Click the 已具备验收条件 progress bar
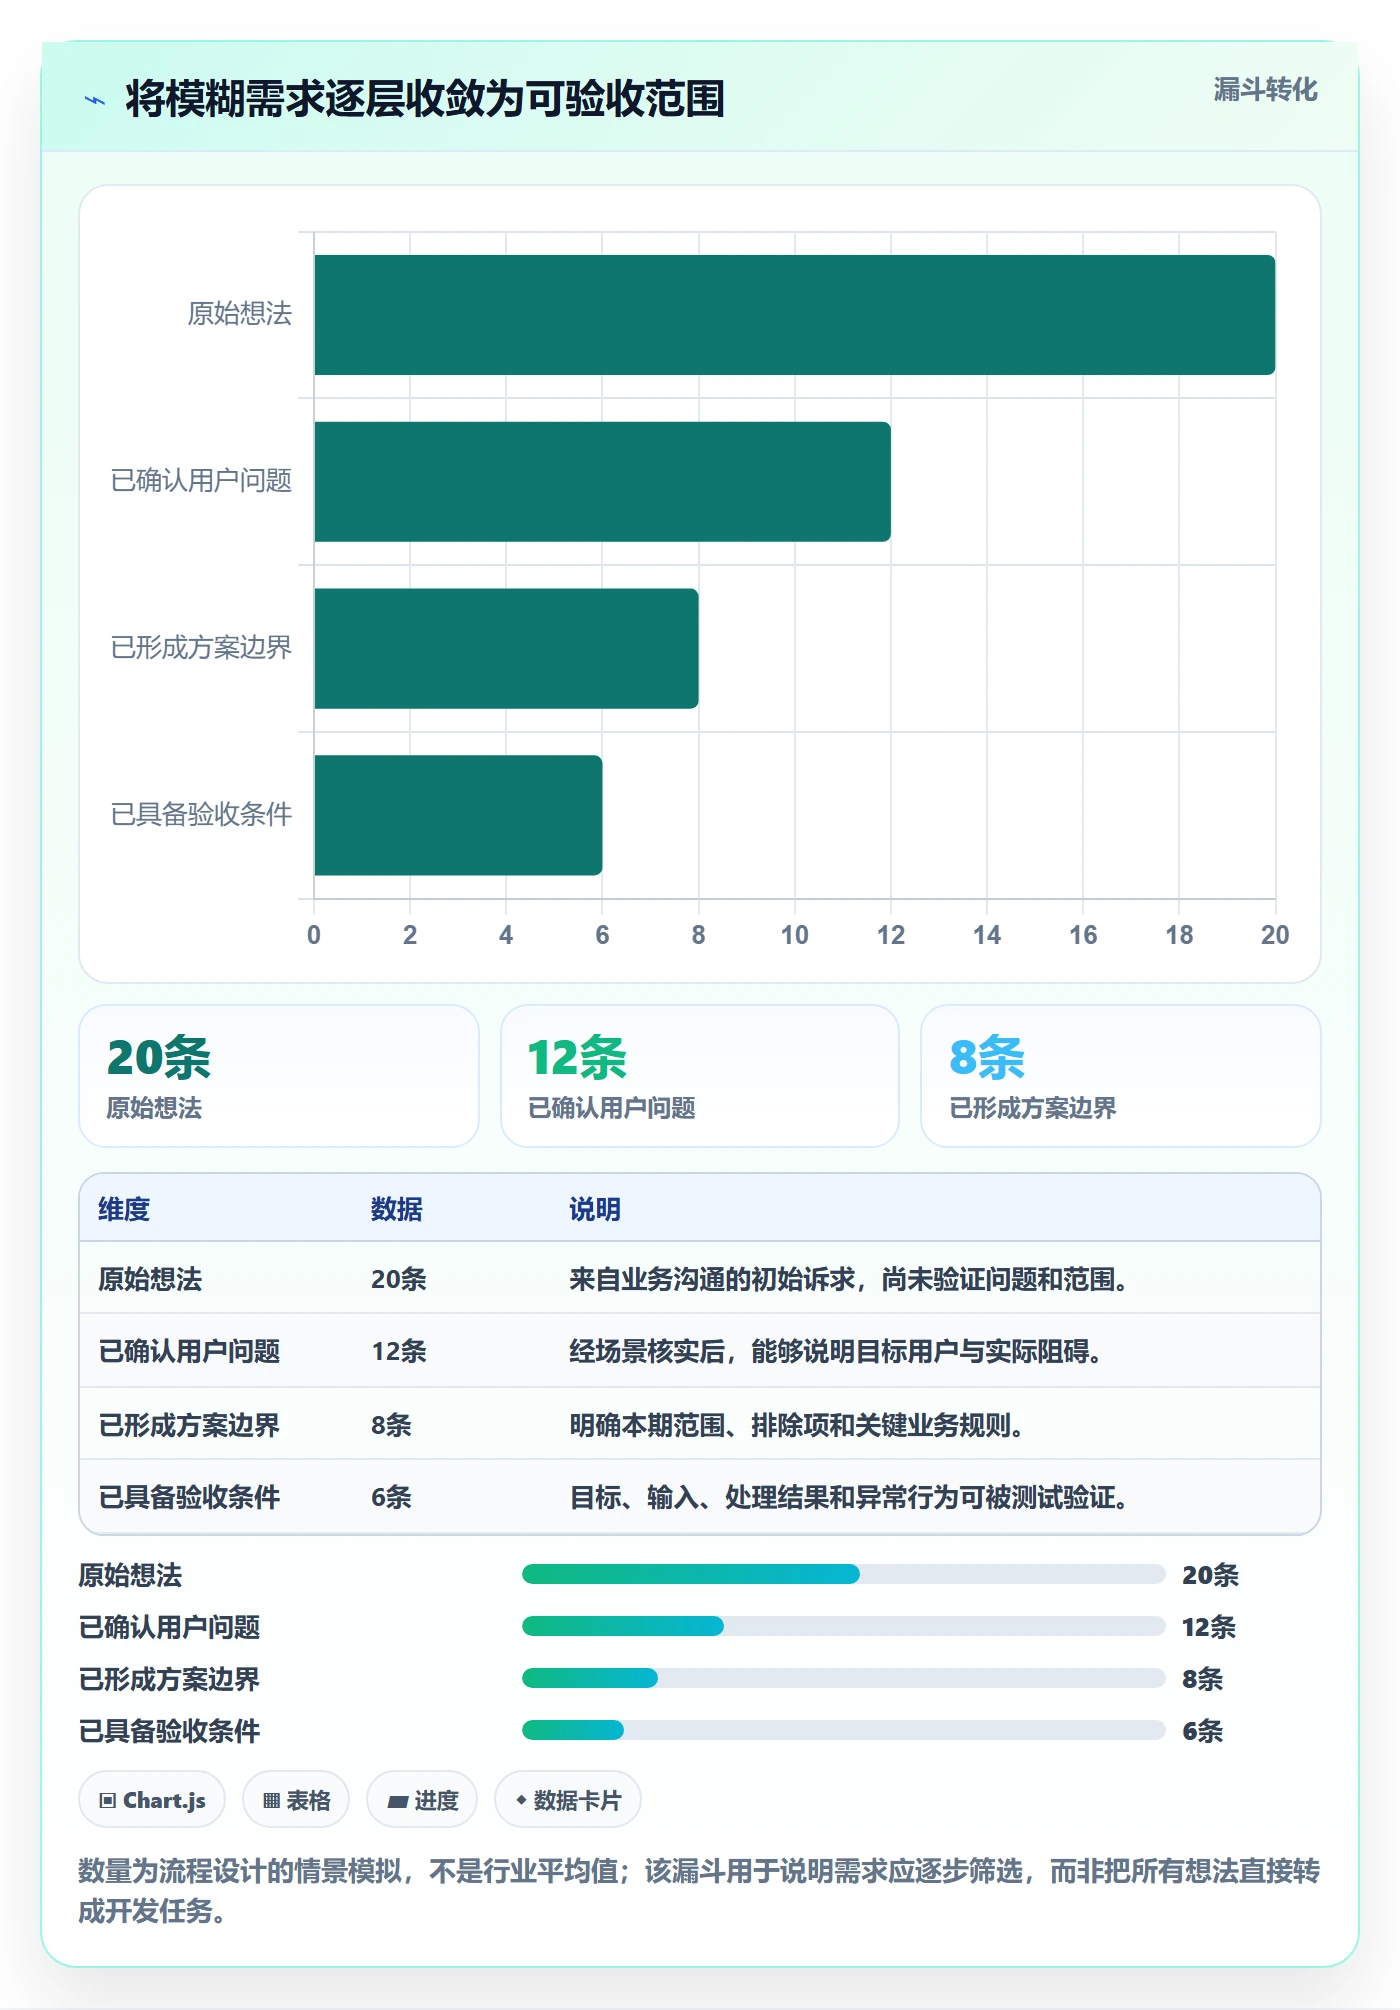This screenshot has width=1400, height=2010. [x=843, y=1730]
